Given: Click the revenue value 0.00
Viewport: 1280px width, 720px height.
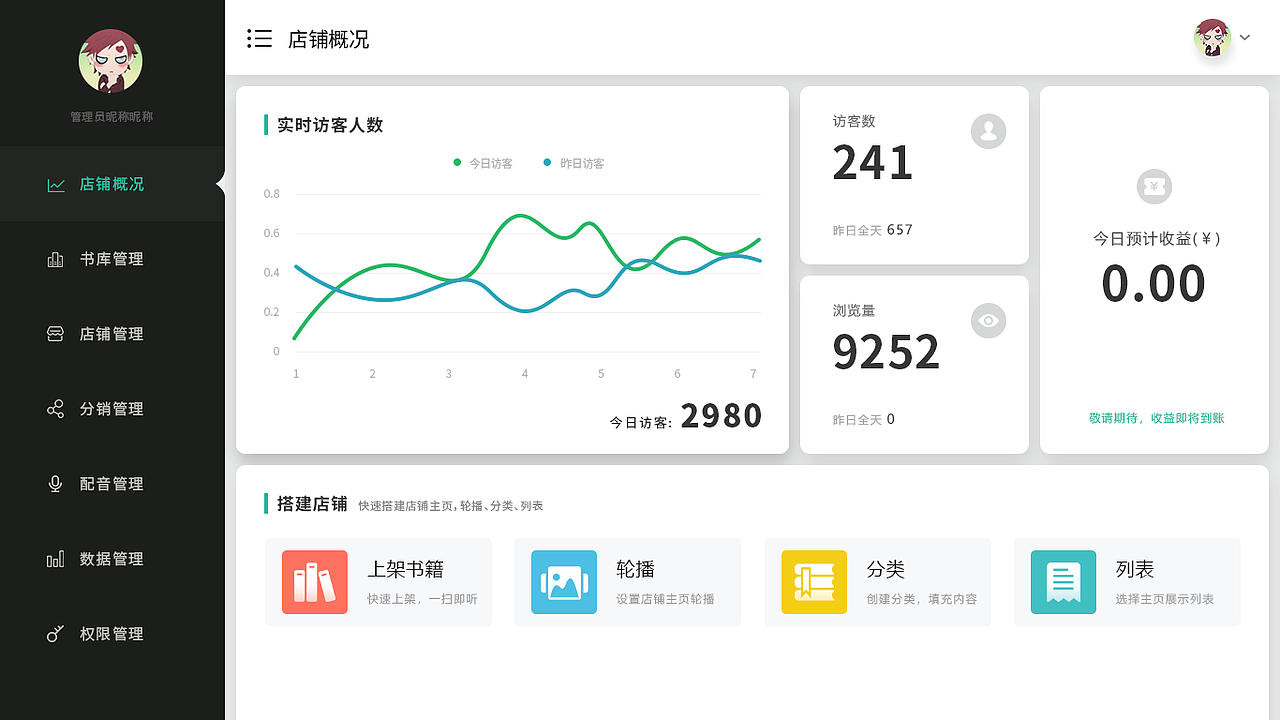Looking at the screenshot, I should pyautogui.click(x=1154, y=284).
